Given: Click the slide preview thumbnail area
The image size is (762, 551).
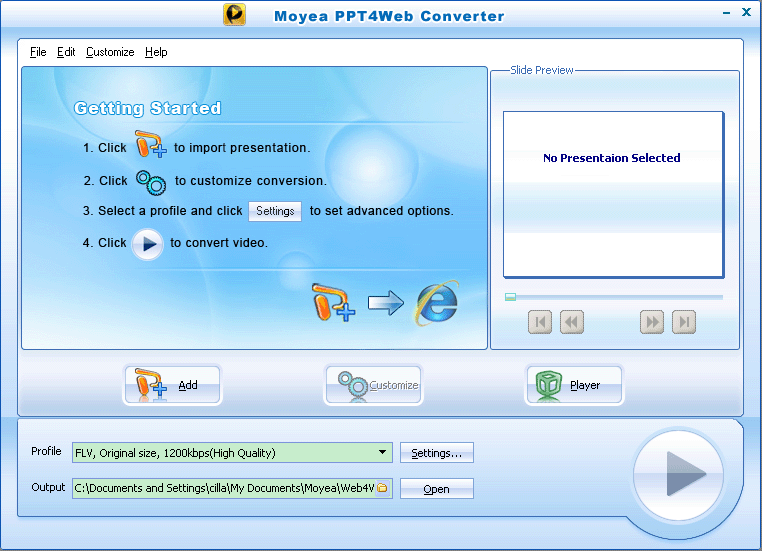Looking at the screenshot, I should (613, 194).
